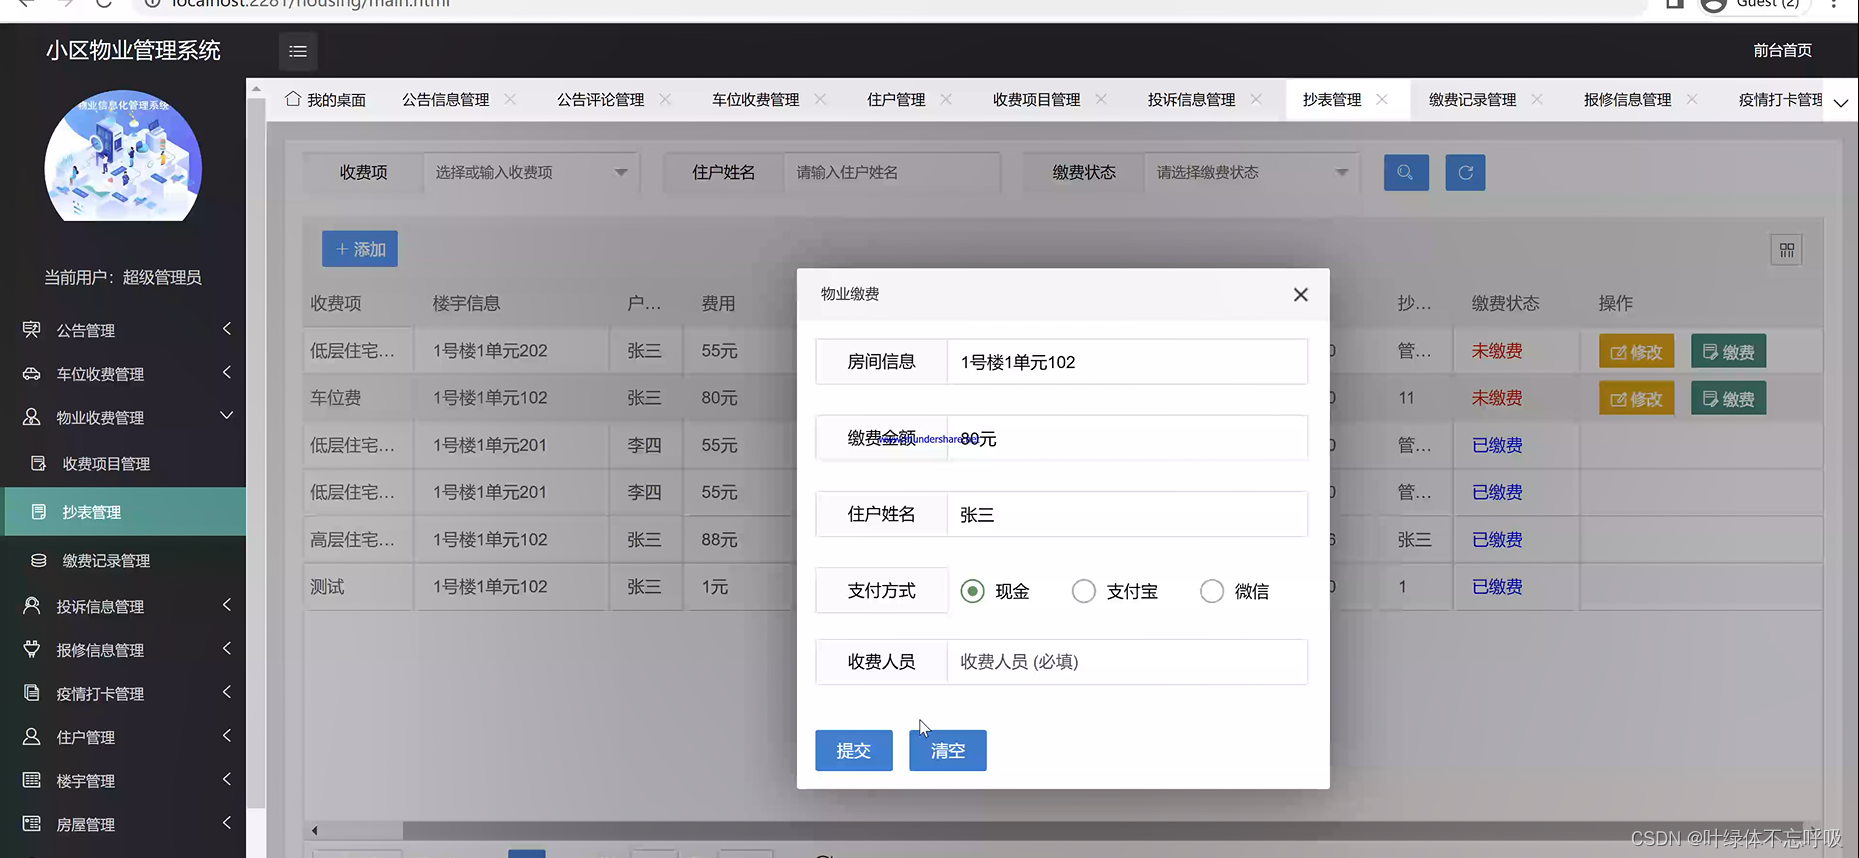
Task: Click the search magnifier button
Action: pyautogui.click(x=1406, y=172)
